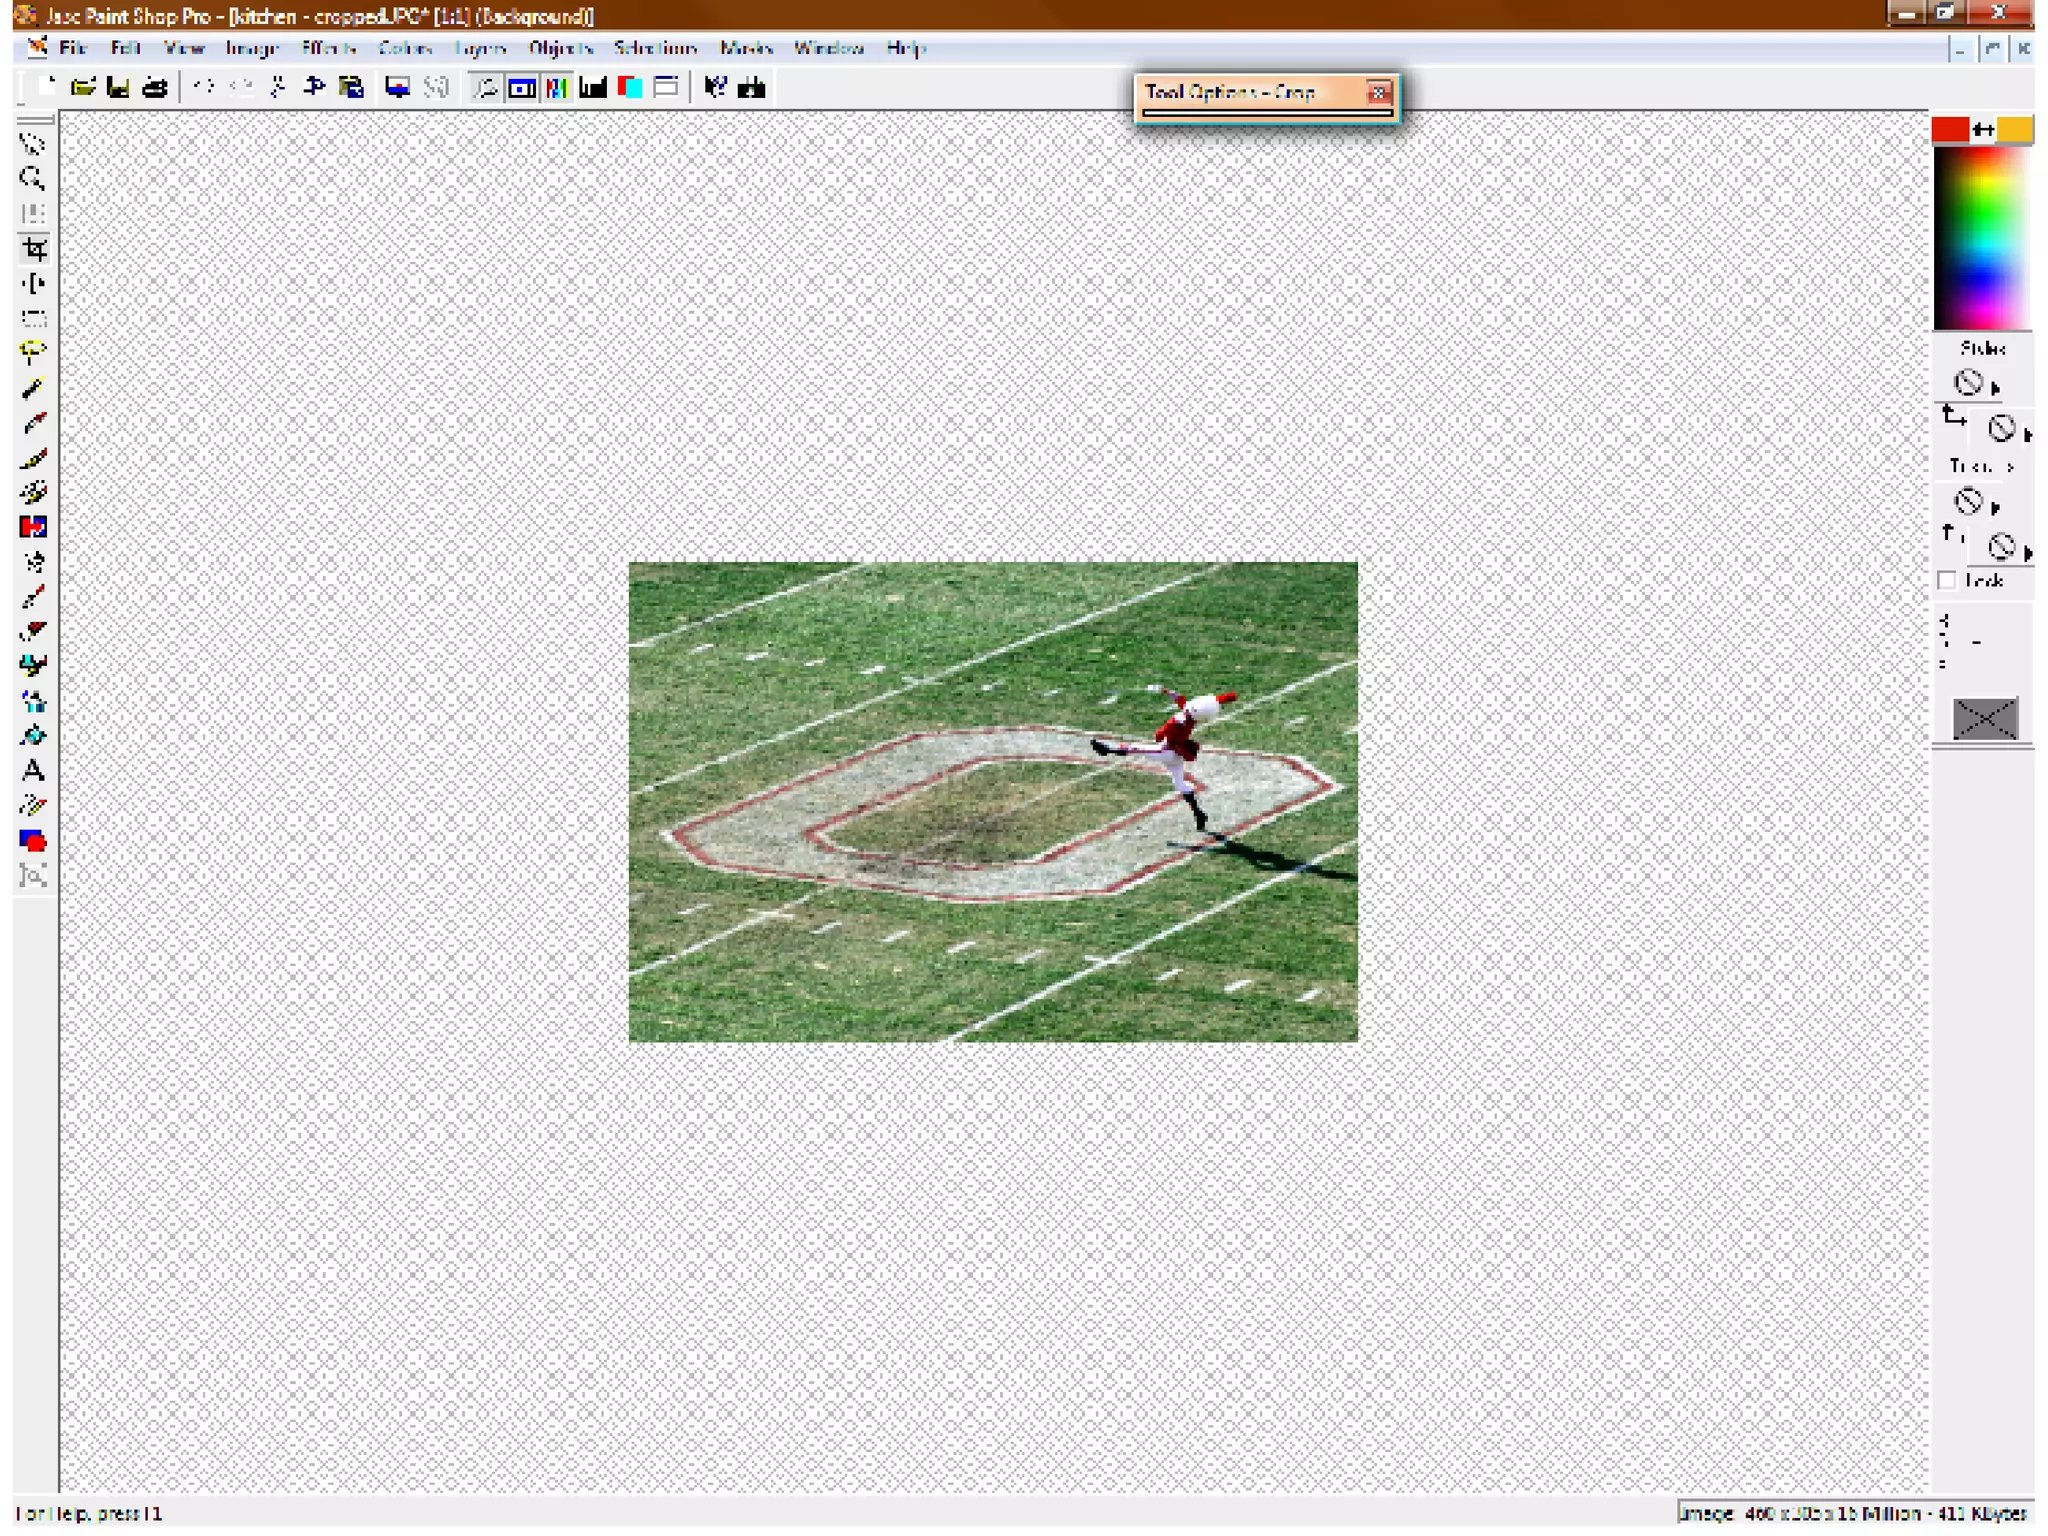
Task: Choose the Text tool
Action: coord(33,771)
